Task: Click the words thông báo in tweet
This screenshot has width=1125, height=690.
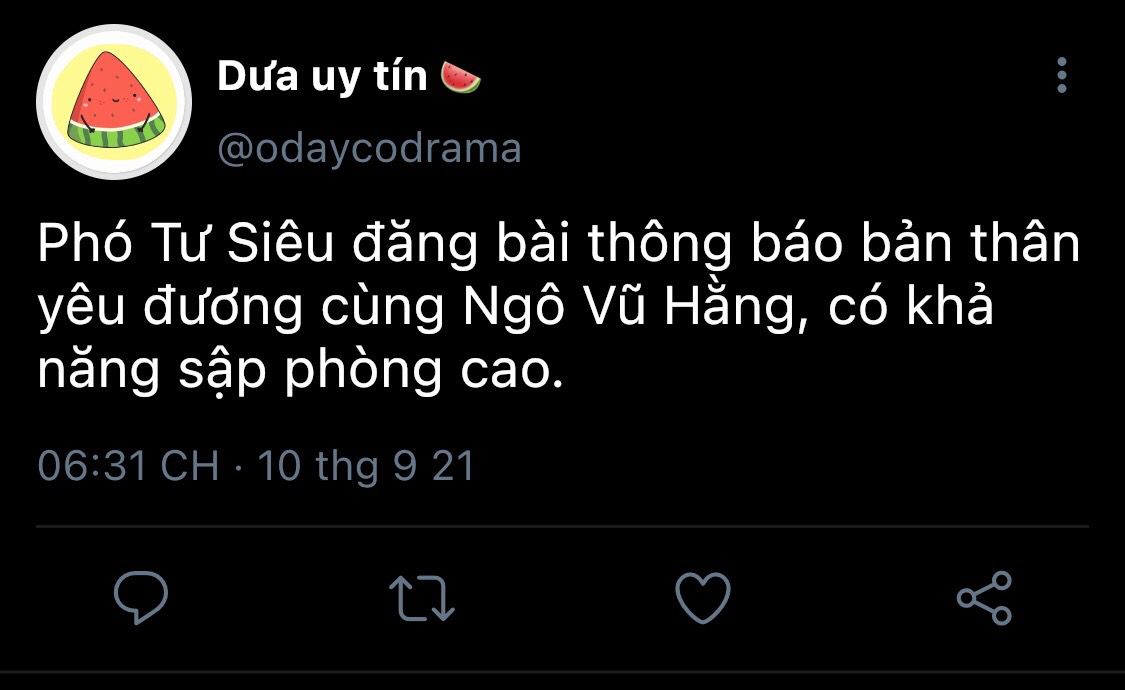Action: 715,242
